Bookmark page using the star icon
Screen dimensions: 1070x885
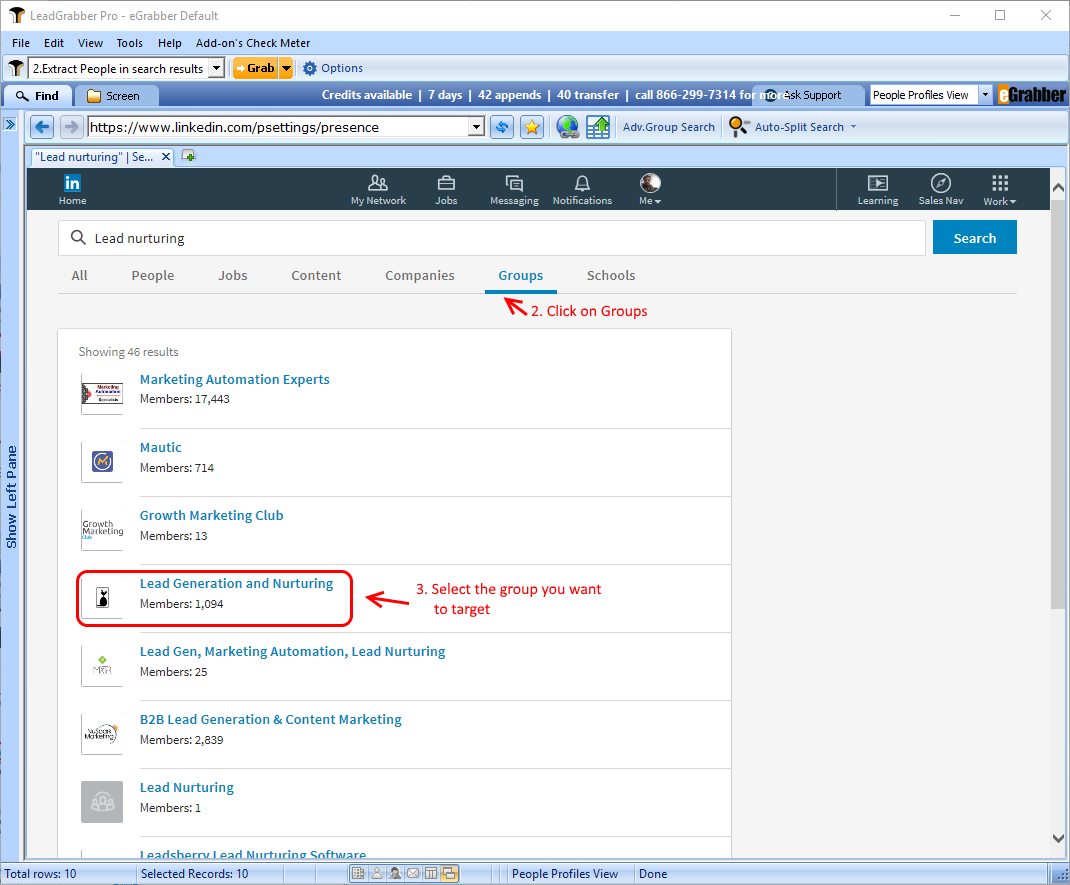(532, 127)
